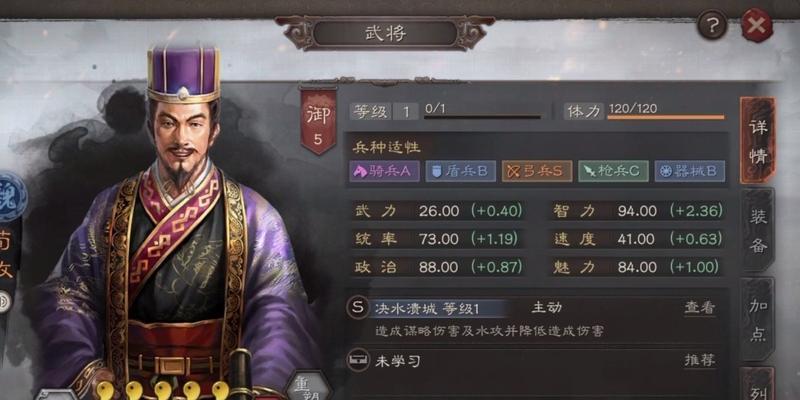Switch to the 装备 tab

(758, 231)
